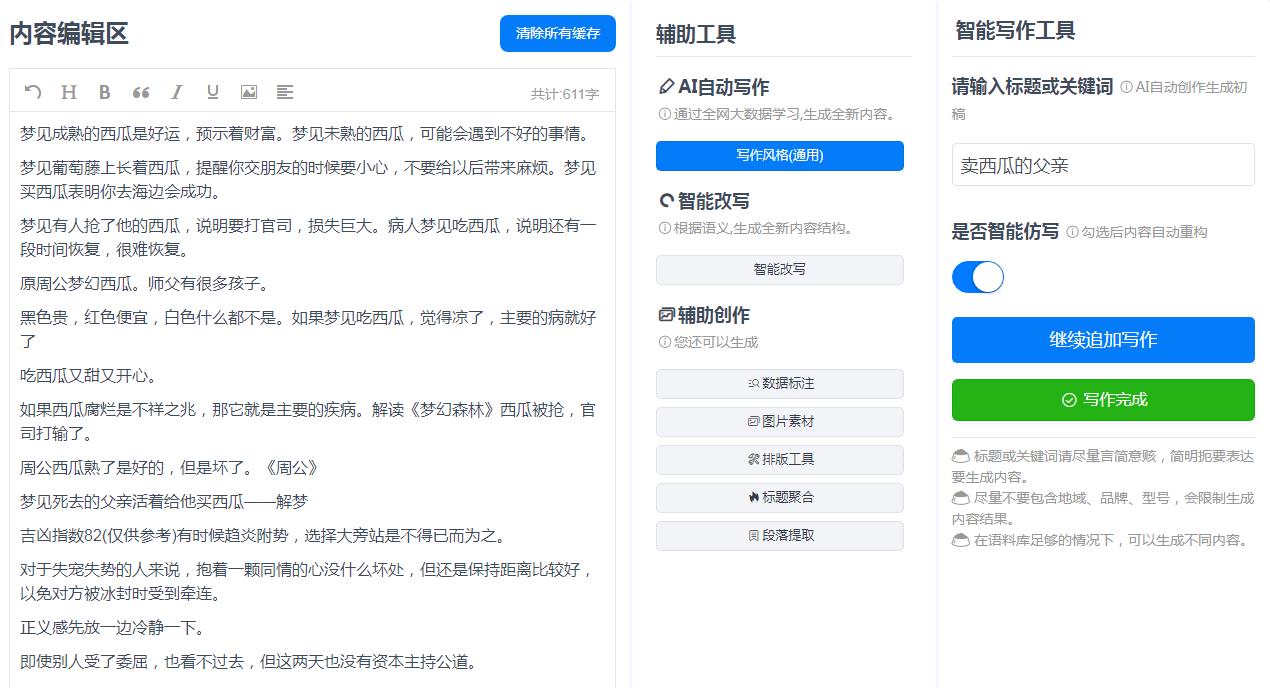
Task: Select the heading (H) formatting icon
Action: (x=67, y=92)
